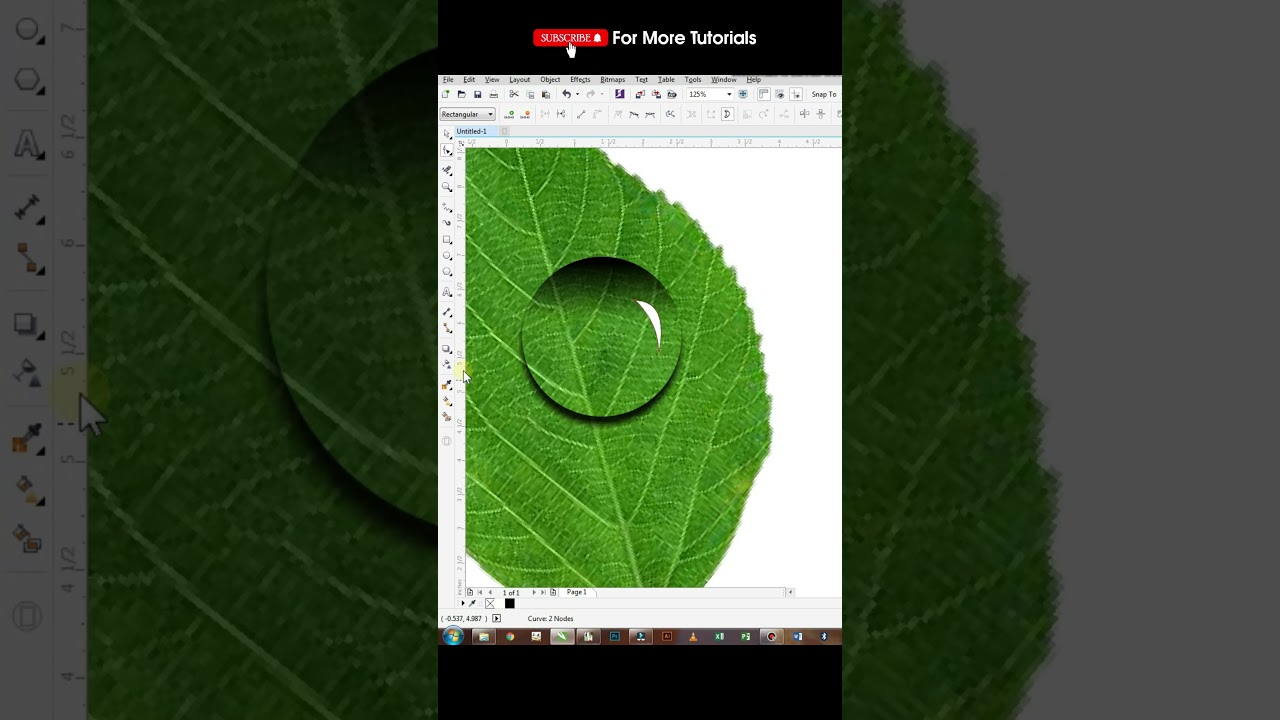Click the Add nodes icon
The height and width of the screenshot is (720, 1280).
(511, 114)
